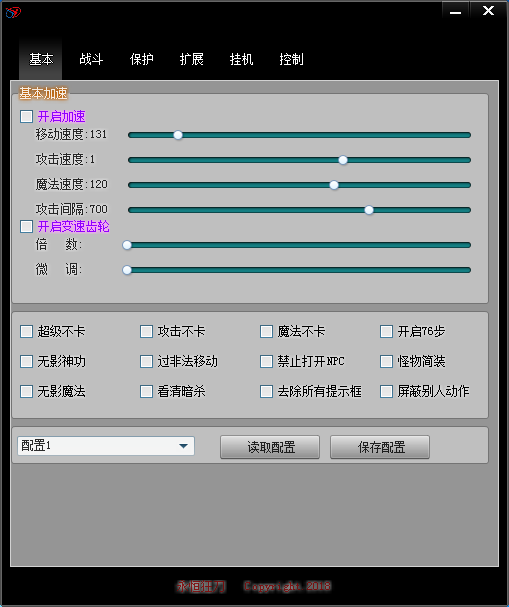The image size is (509, 607).
Task: Close the window
Action: click(x=488, y=11)
